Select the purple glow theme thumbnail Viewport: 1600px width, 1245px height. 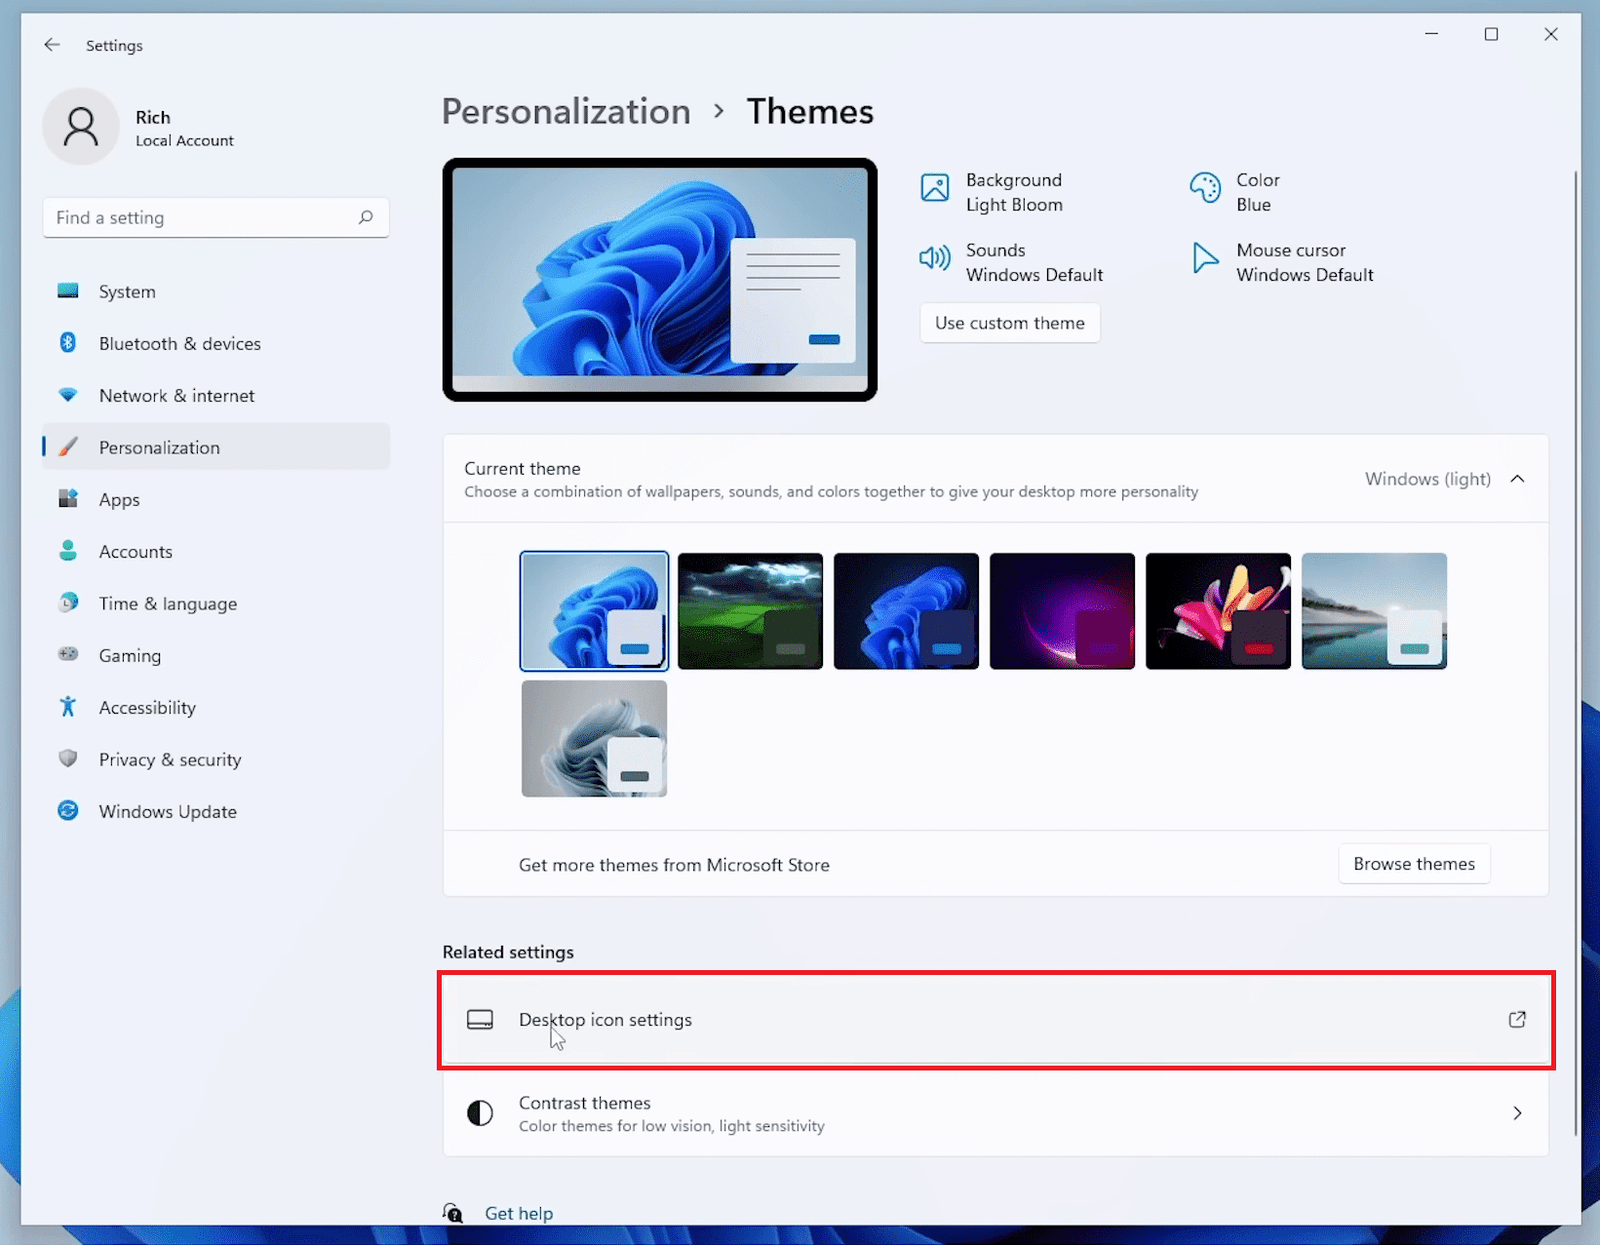pyautogui.click(x=1062, y=610)
